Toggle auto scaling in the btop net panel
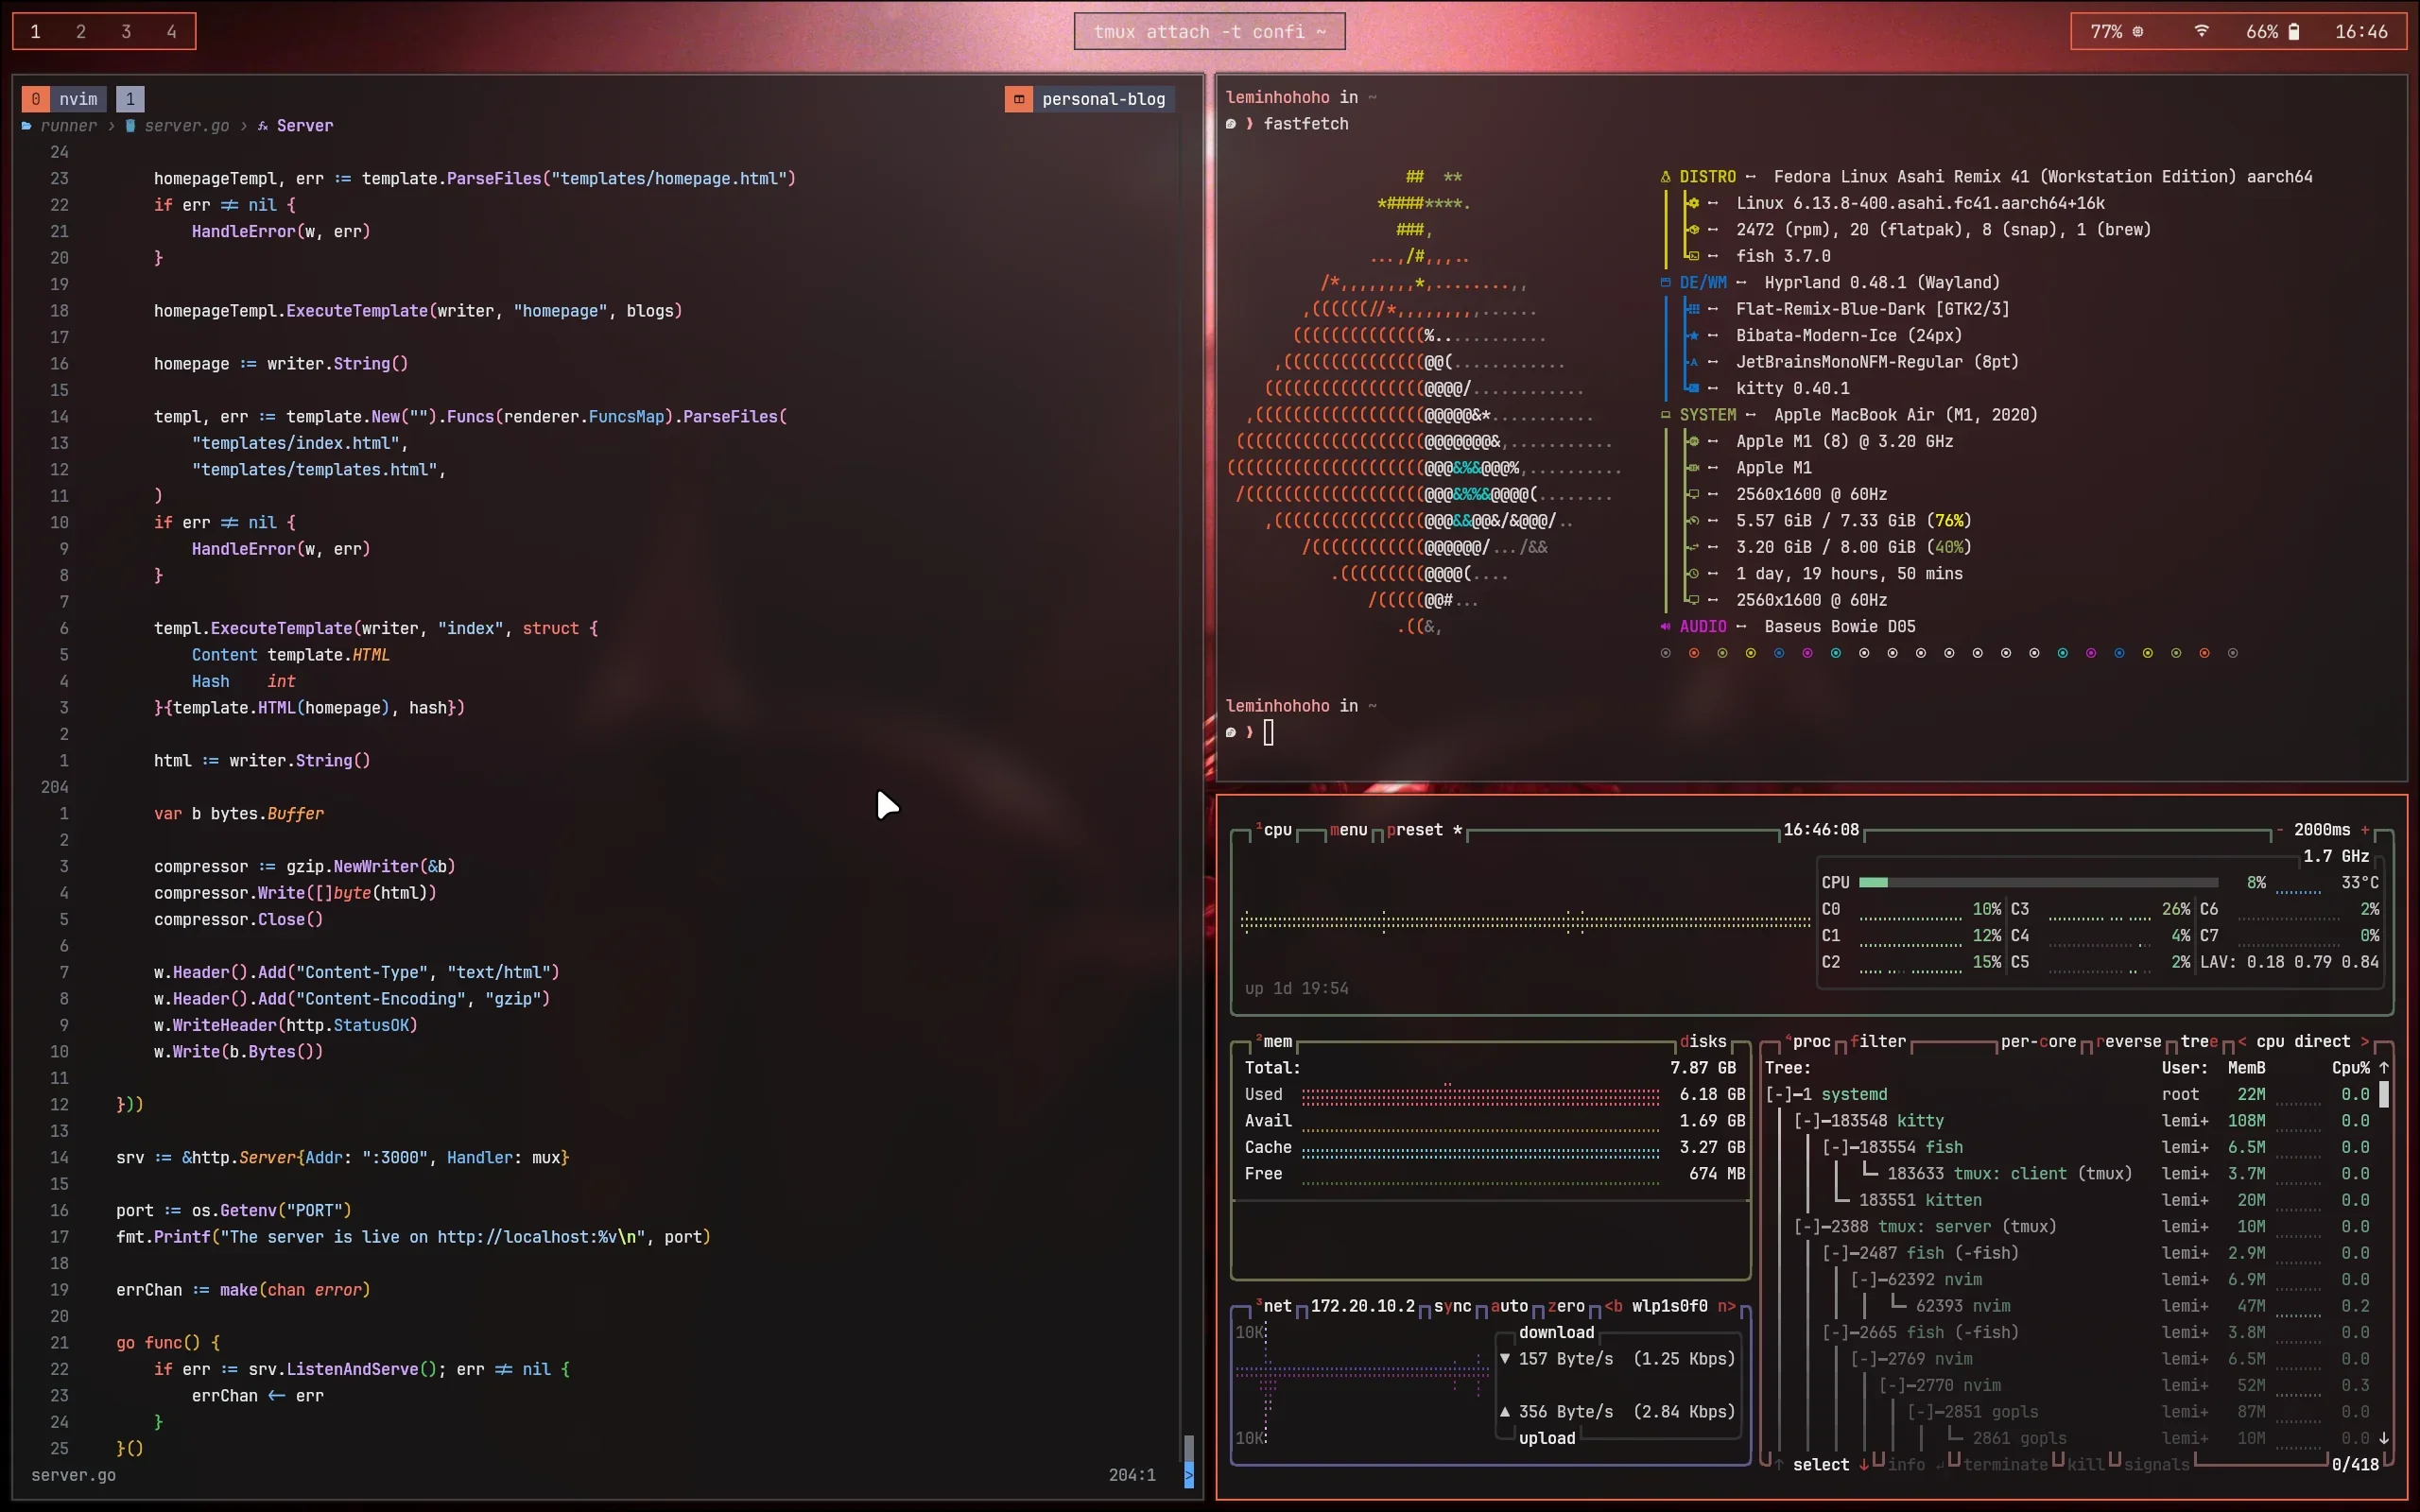This screenshot has height=1512, width=2420. (x=1509, y=1306)
